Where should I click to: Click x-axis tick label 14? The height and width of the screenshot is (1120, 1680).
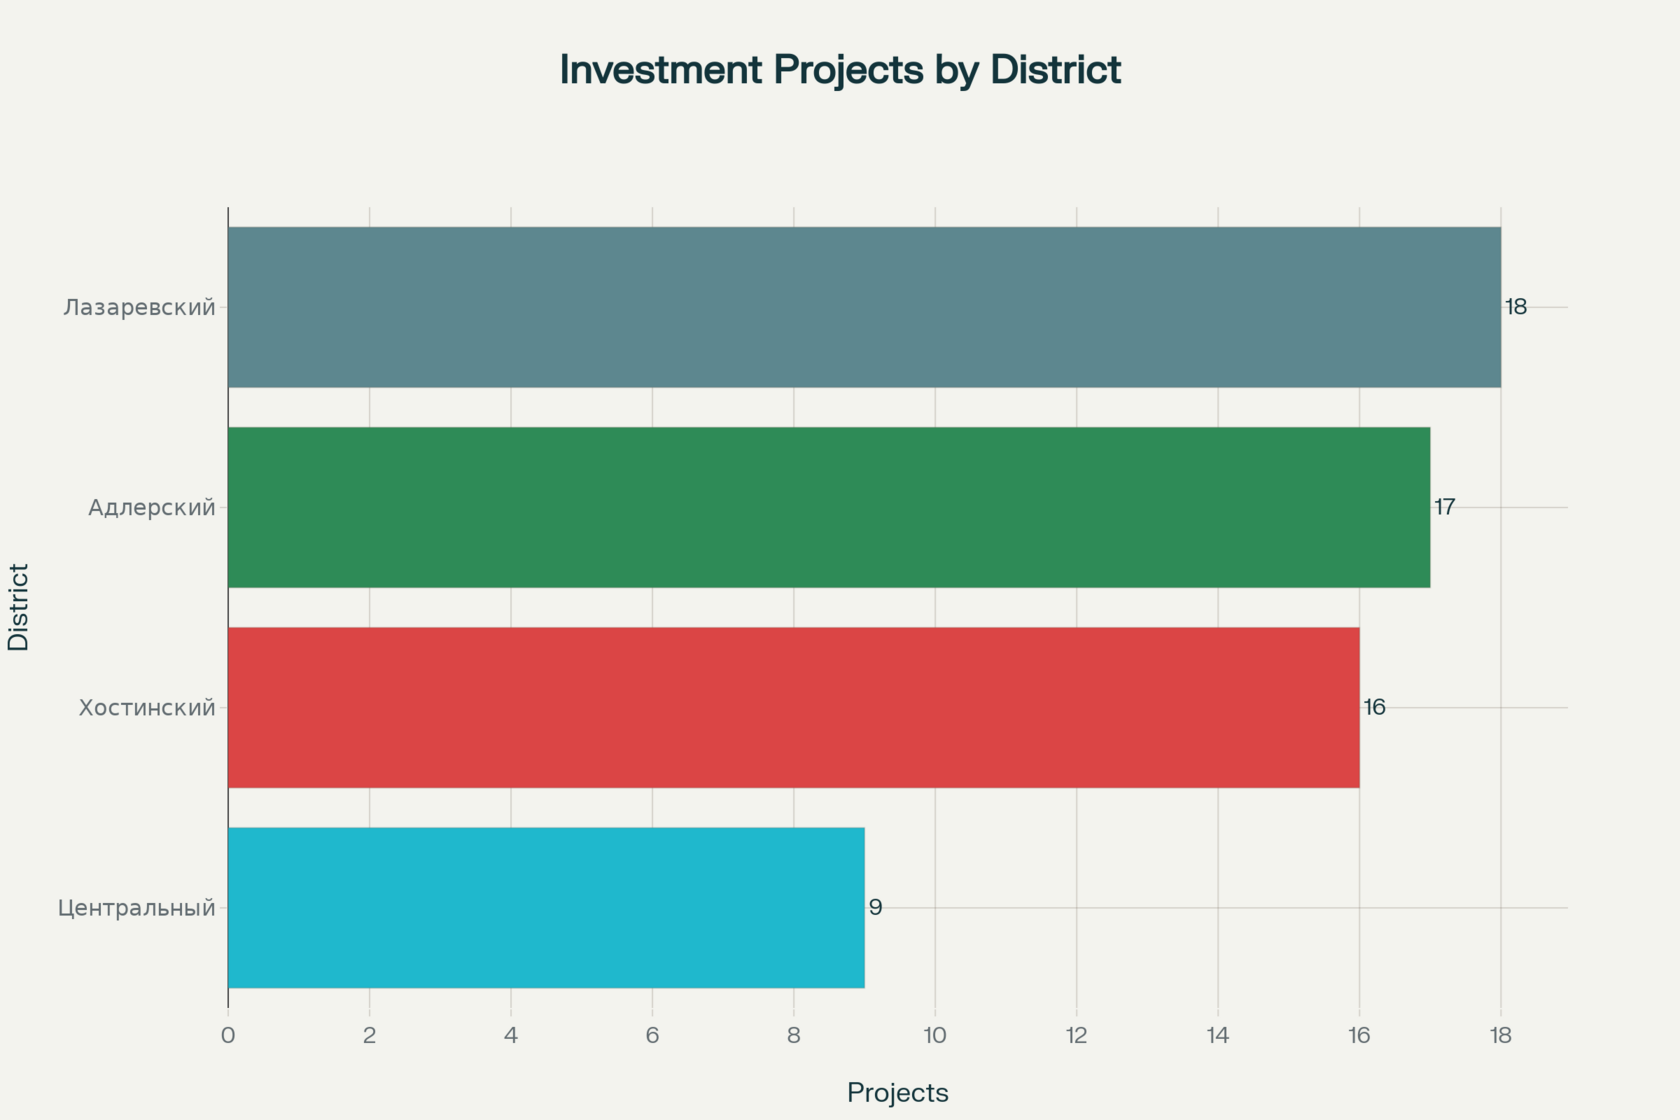click(x=1218, y=1035)
